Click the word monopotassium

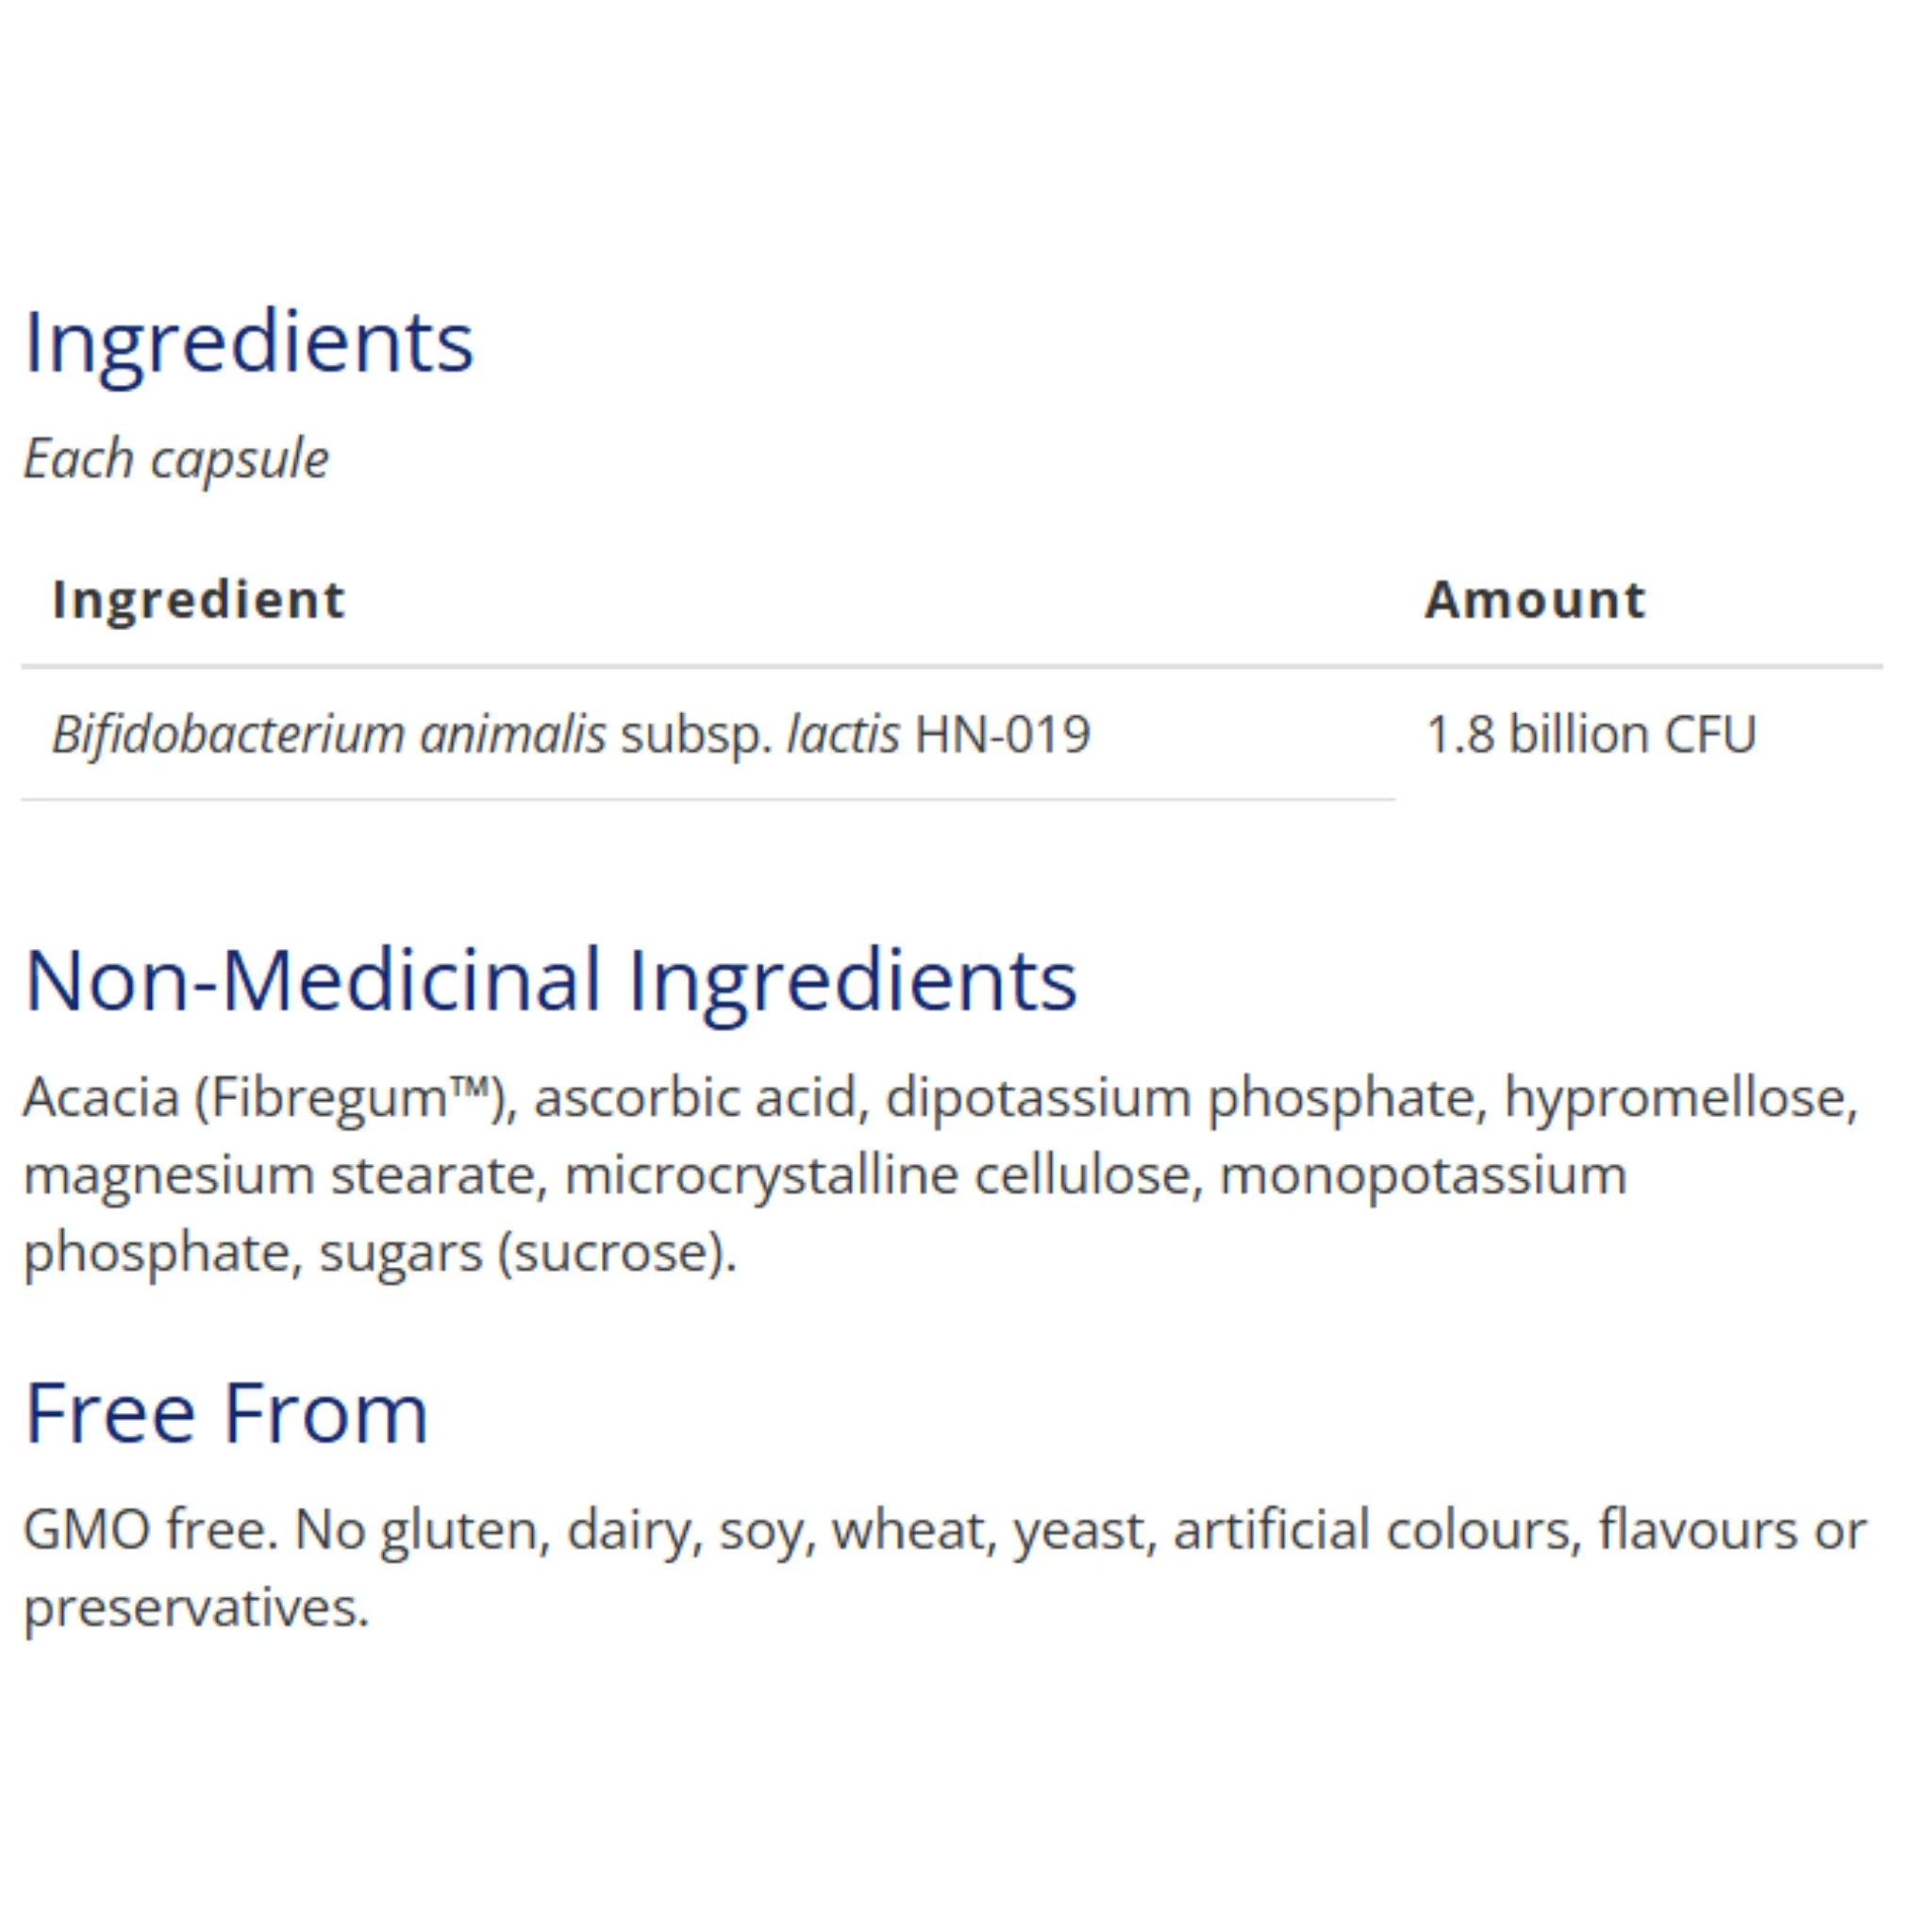(x=1423, y=1176)
